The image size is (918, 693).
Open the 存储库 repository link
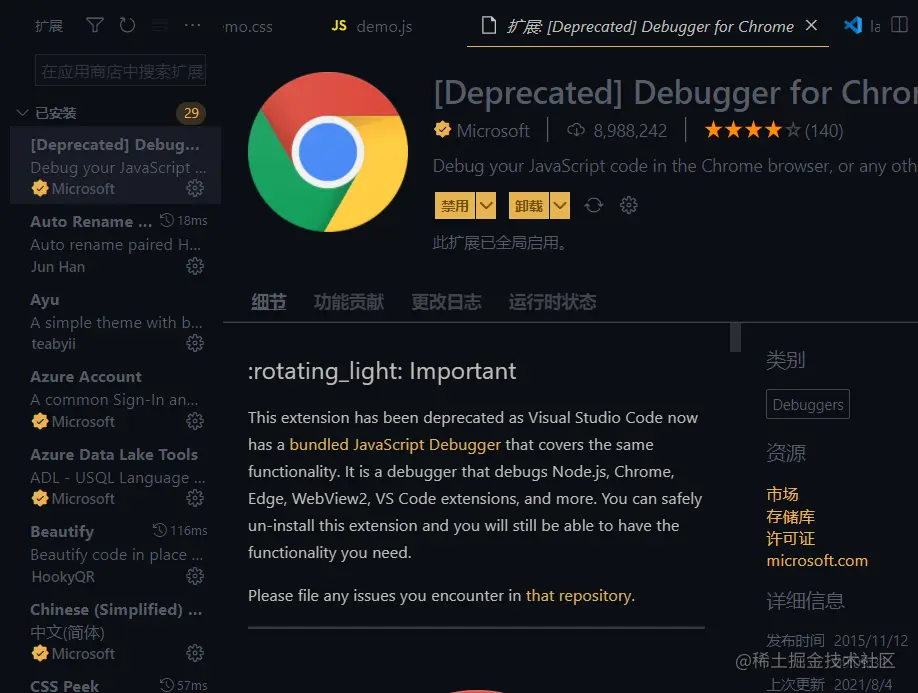coord(790,516)
